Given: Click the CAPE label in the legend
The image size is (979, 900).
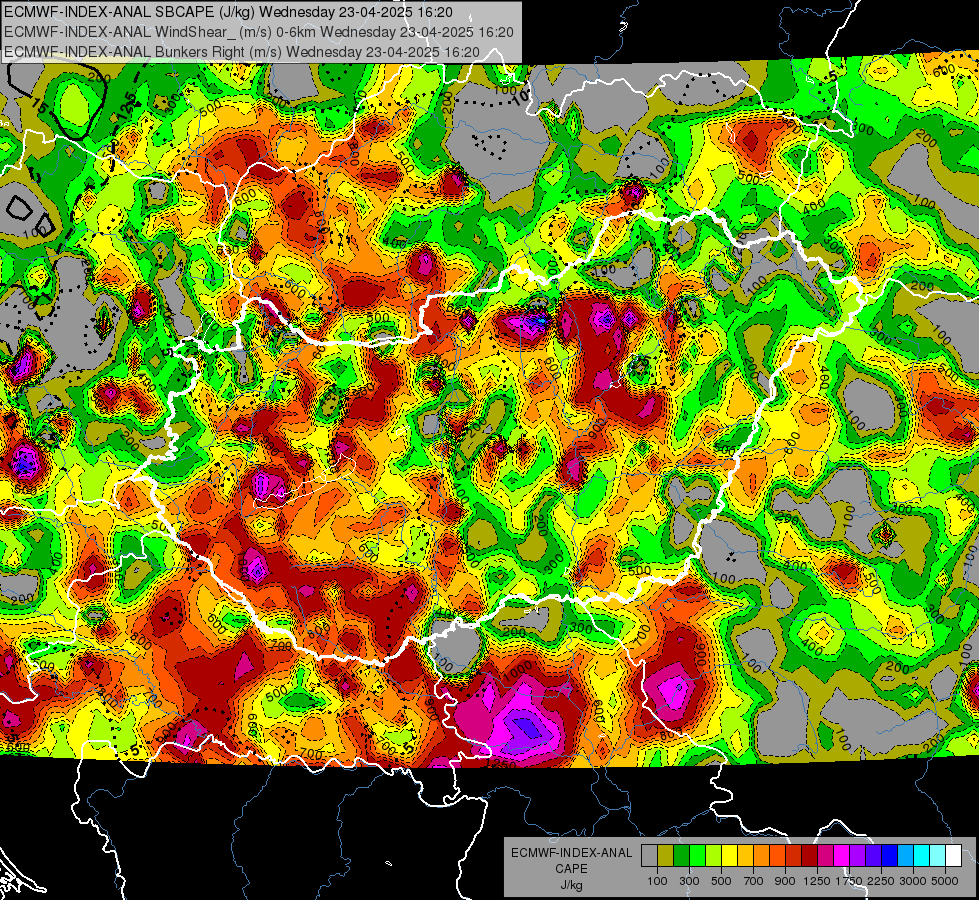Looking at the screenshot, I should click(571, 868).
